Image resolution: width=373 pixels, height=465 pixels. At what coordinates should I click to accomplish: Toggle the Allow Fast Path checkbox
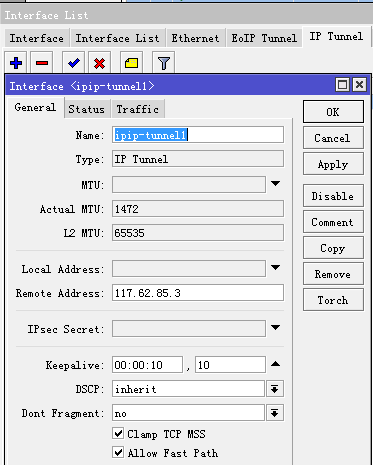coord(118,452)
